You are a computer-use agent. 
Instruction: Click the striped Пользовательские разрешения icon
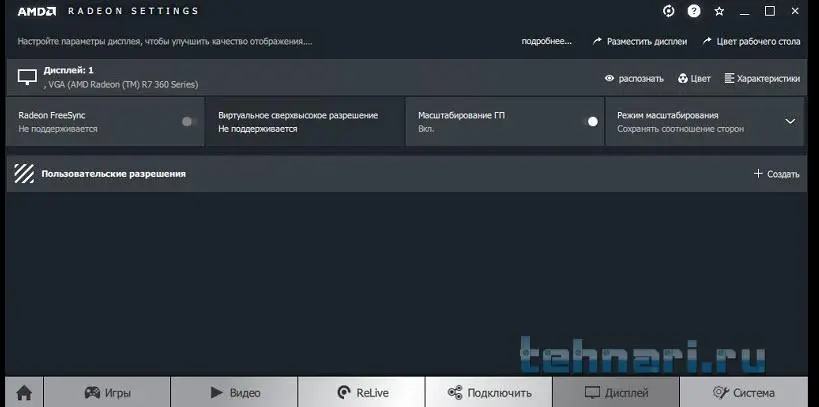[x=24, y=173]
